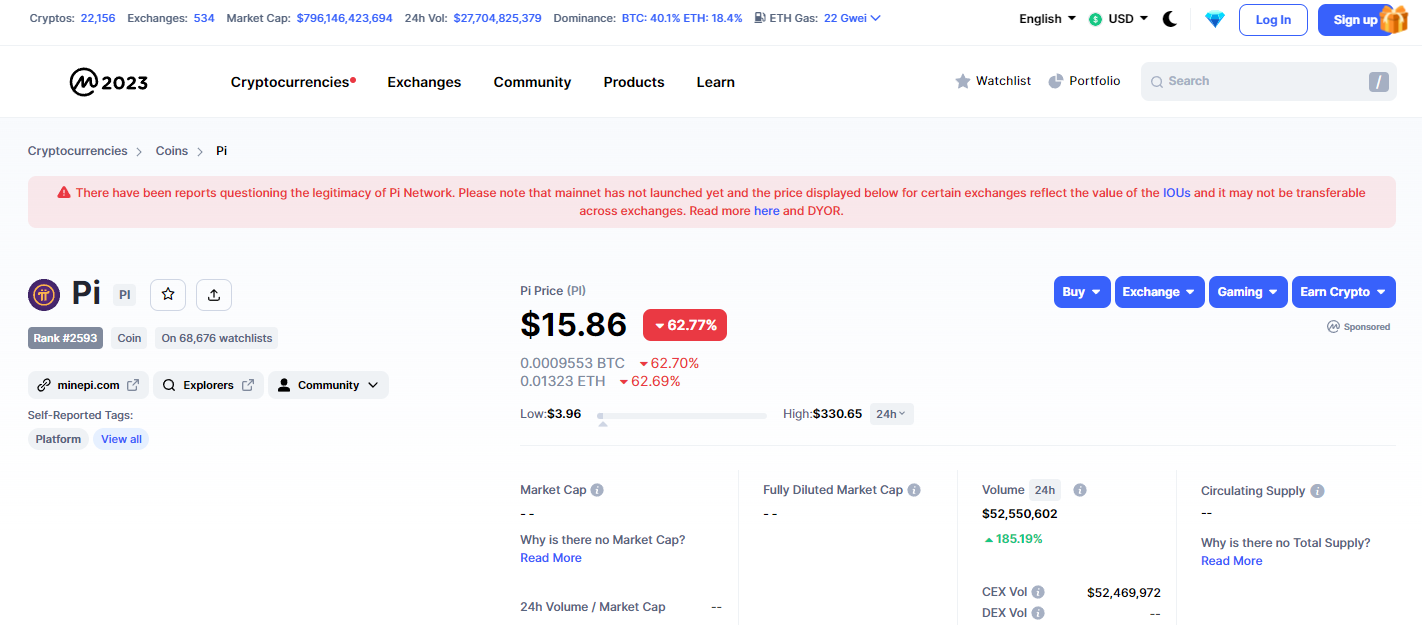The image size is (1422, 638).
Task: Click the CoinMarketCap 2023 logo
Action: tap(108, 82)
